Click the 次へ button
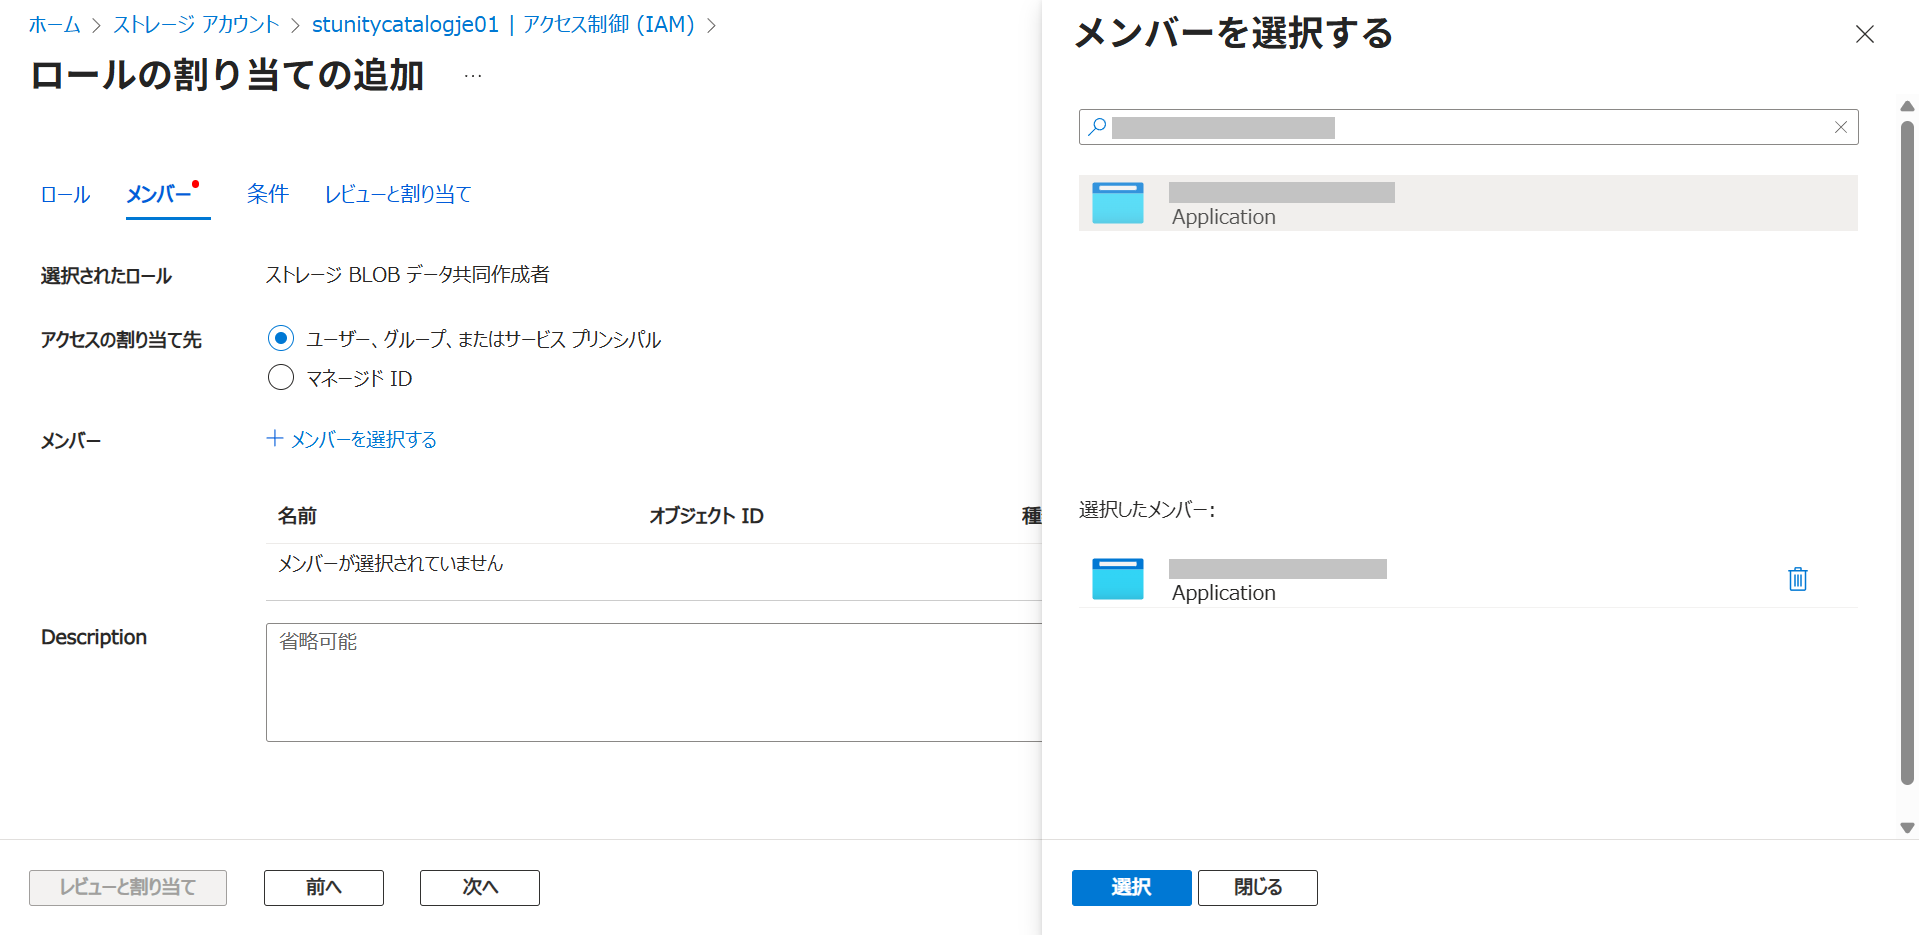The image size is (1919, 935). coord(479,887)
